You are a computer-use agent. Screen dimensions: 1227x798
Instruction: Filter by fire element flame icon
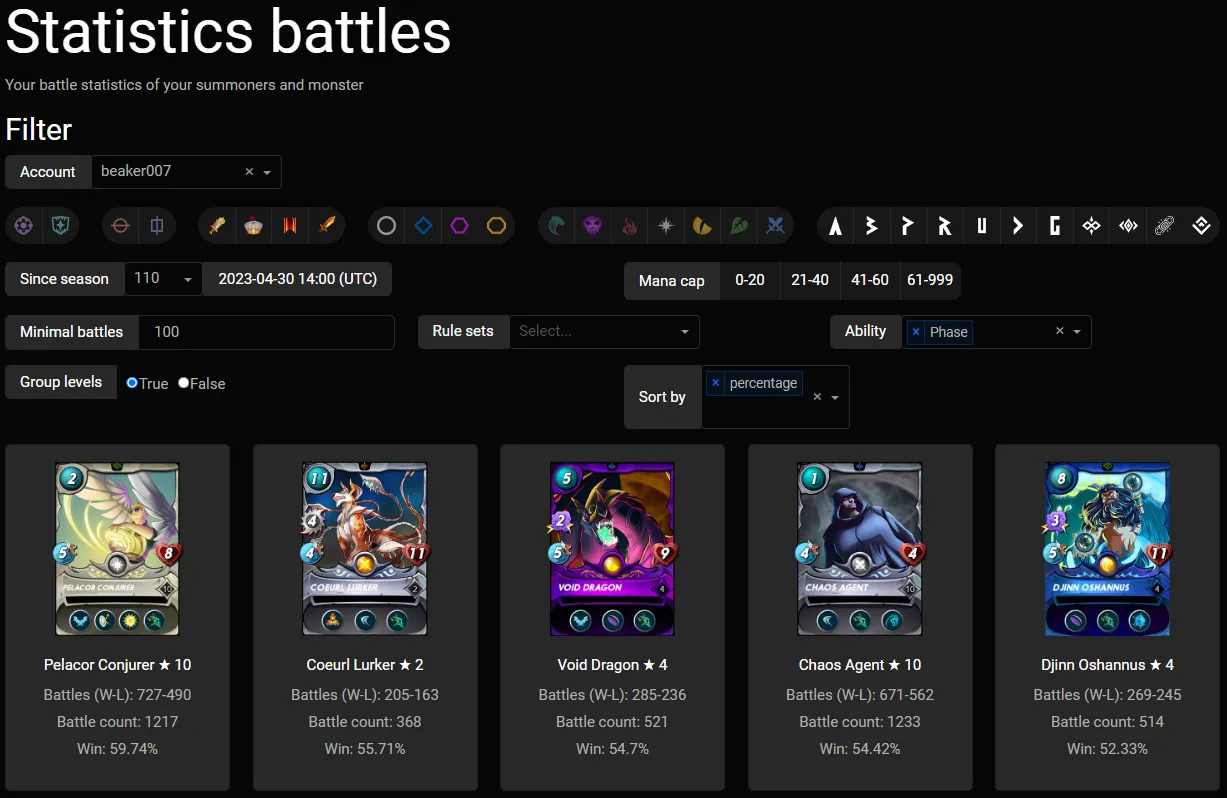pyautogui.click(x=629, y=226)
